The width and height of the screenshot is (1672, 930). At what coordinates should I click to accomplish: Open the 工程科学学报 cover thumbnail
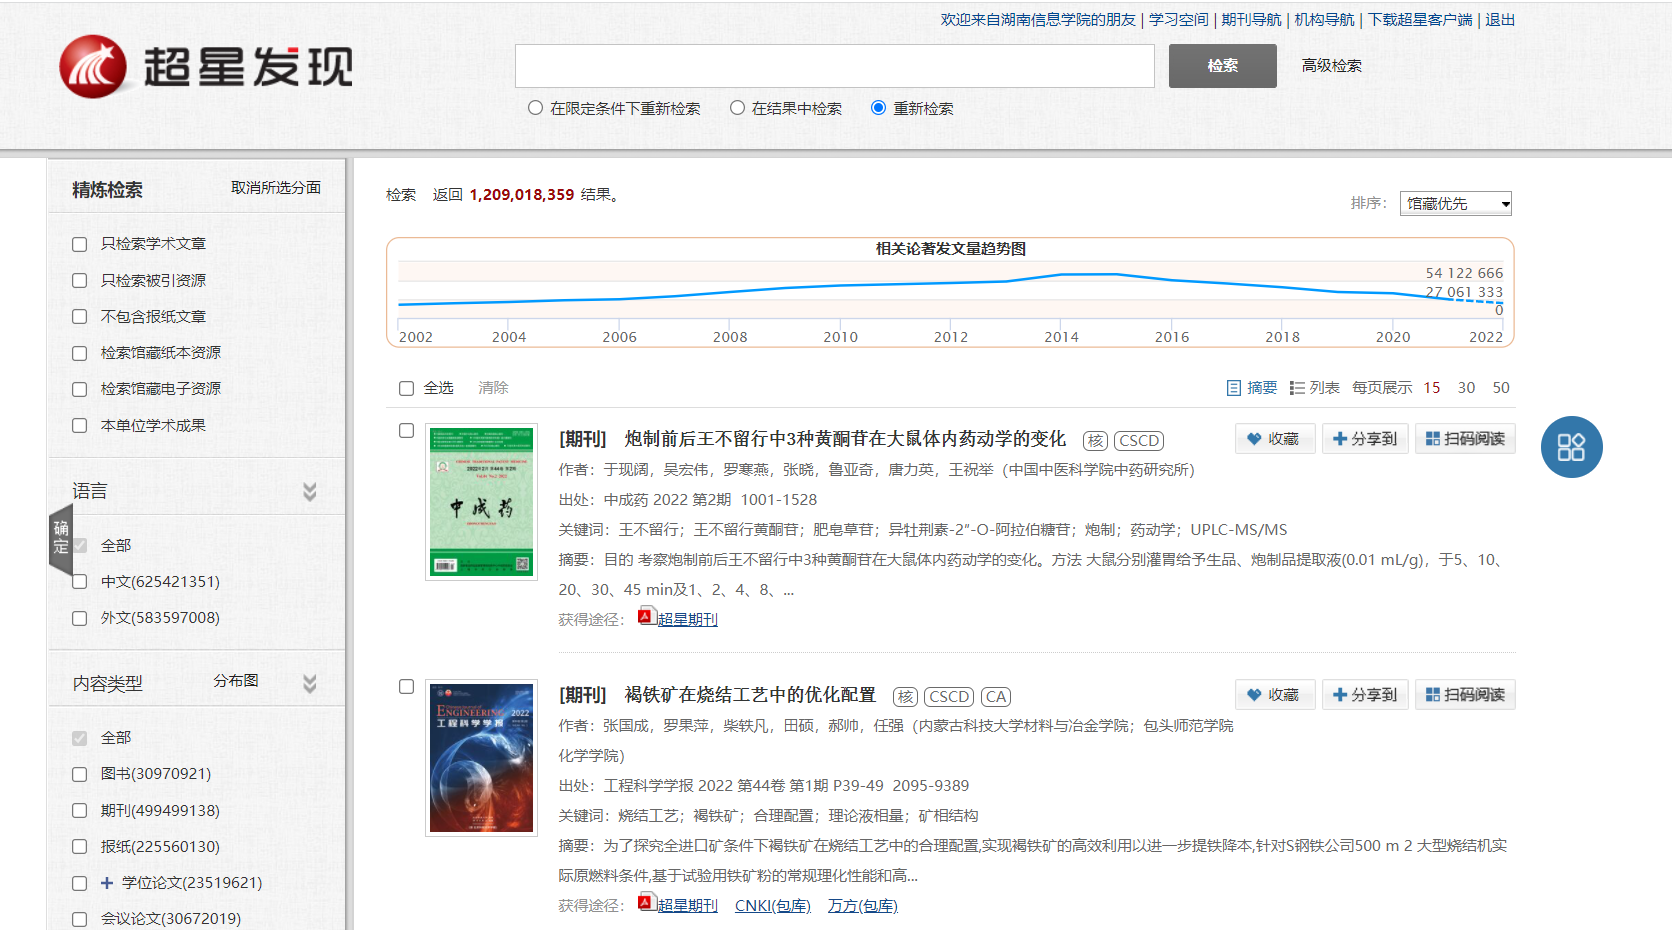click(481, 758)
